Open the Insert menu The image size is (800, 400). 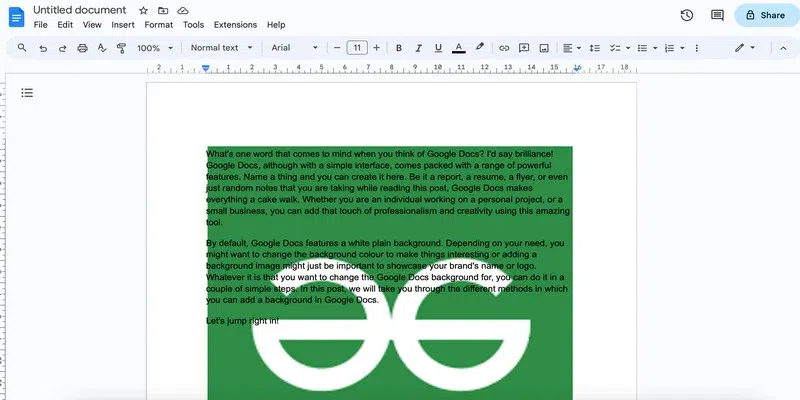pos(123,24)
